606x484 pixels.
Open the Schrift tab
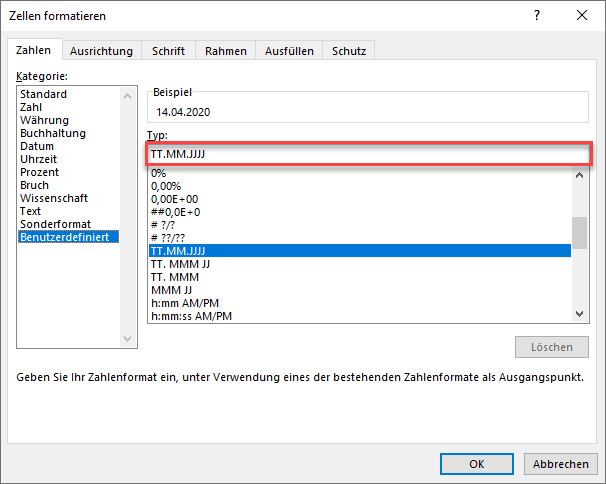coord(168,51)
